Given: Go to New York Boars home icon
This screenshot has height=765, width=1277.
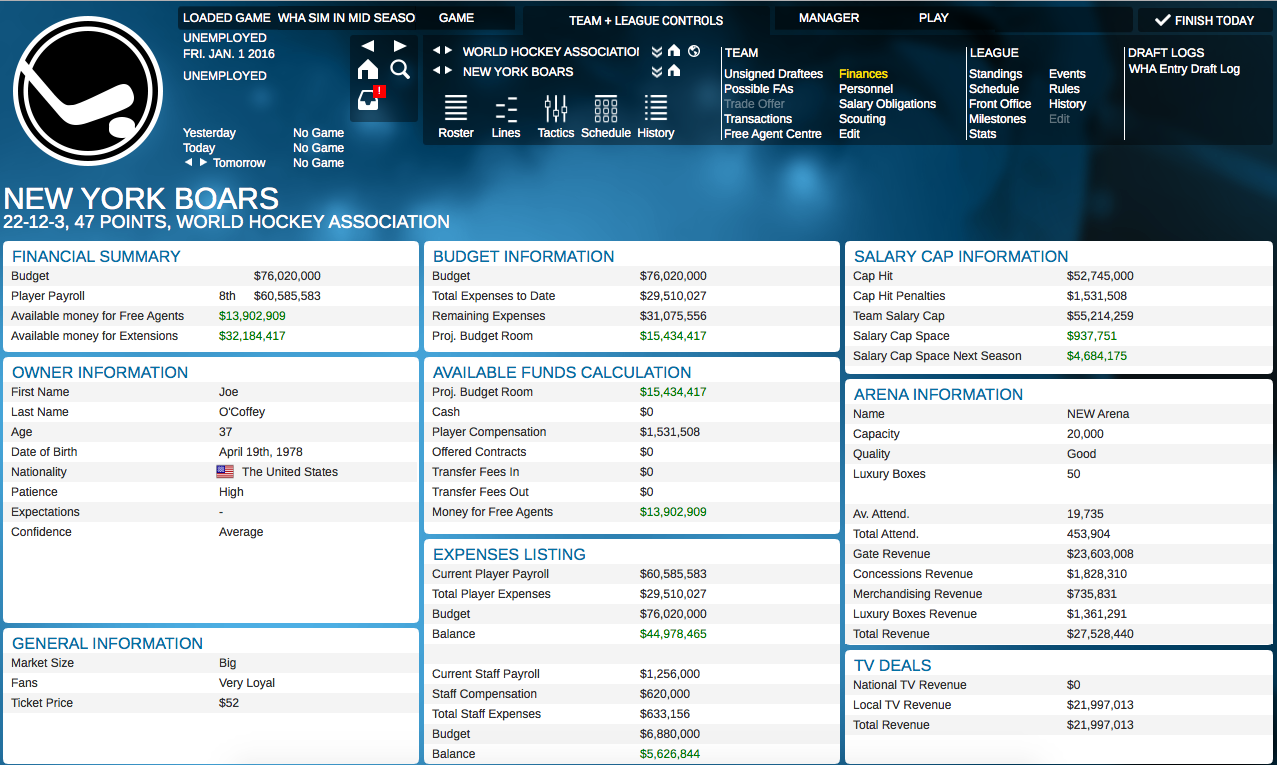Looking at the screenshot, I should click(674, 71).
